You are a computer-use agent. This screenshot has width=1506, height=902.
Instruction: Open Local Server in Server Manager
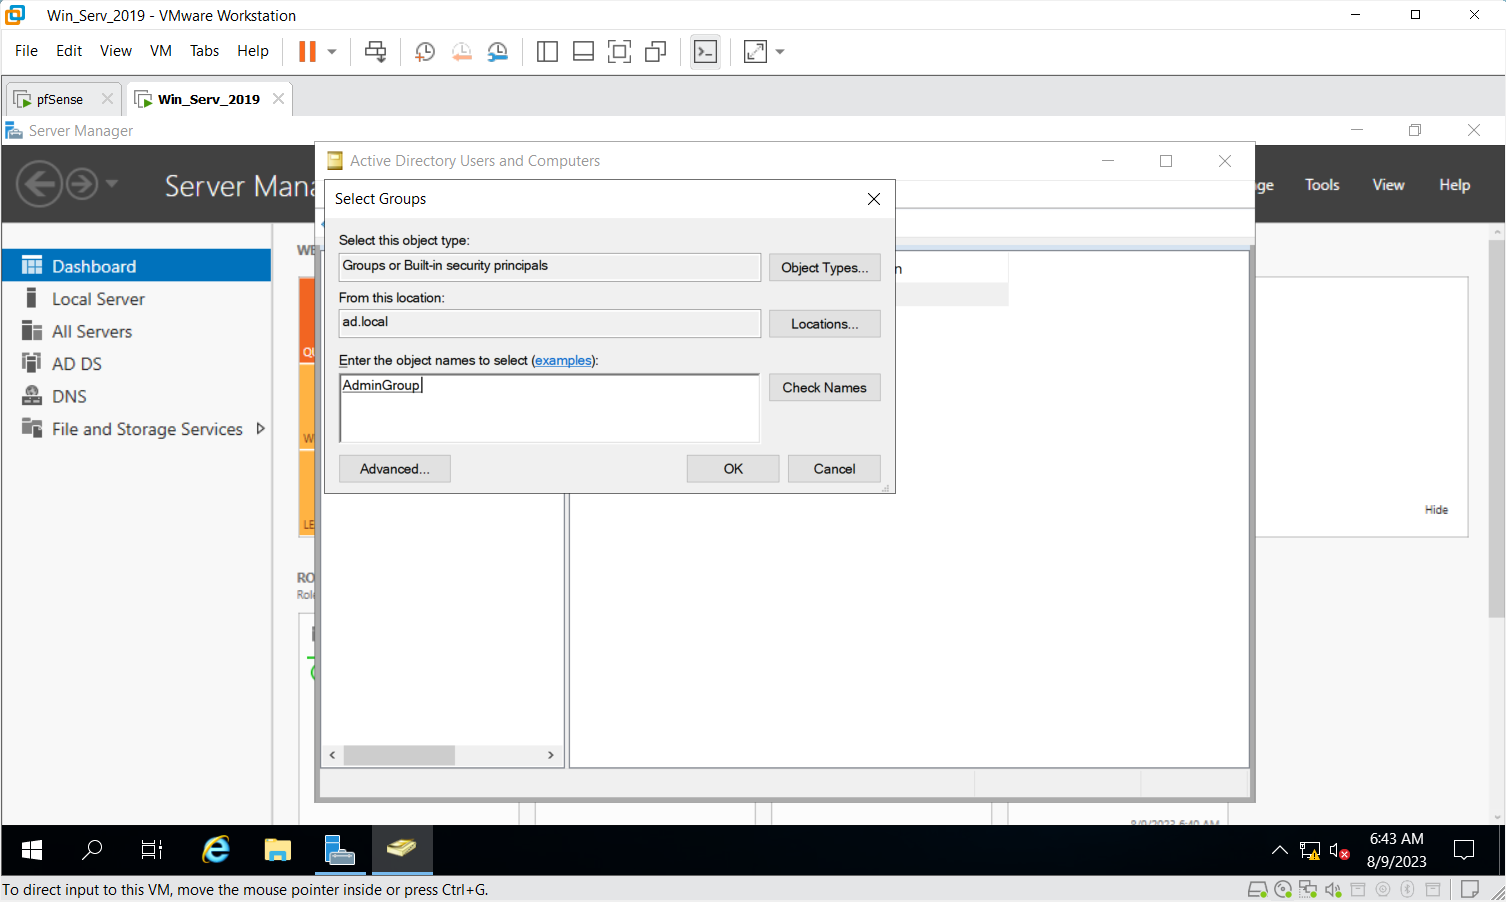point(136,299)
